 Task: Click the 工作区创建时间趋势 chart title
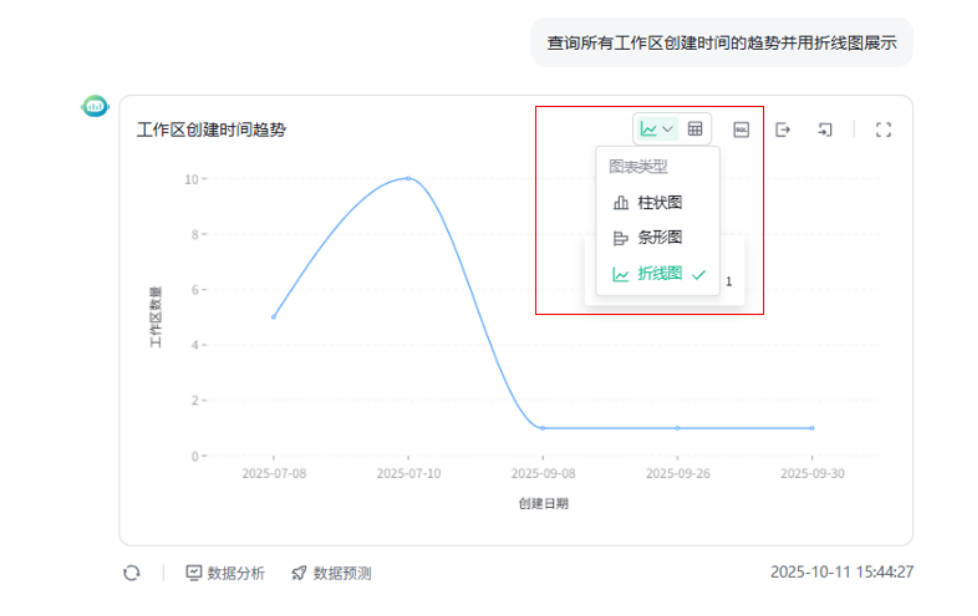(x=211, y=129)
